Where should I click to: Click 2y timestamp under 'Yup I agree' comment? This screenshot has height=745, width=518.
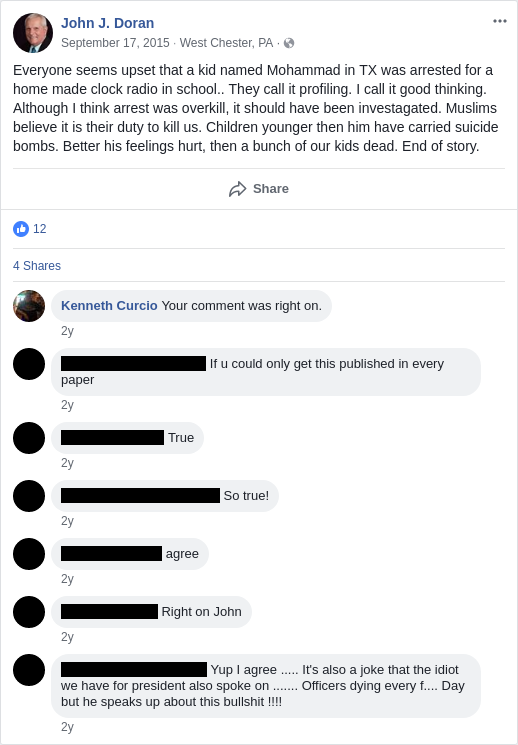(67, 727)
